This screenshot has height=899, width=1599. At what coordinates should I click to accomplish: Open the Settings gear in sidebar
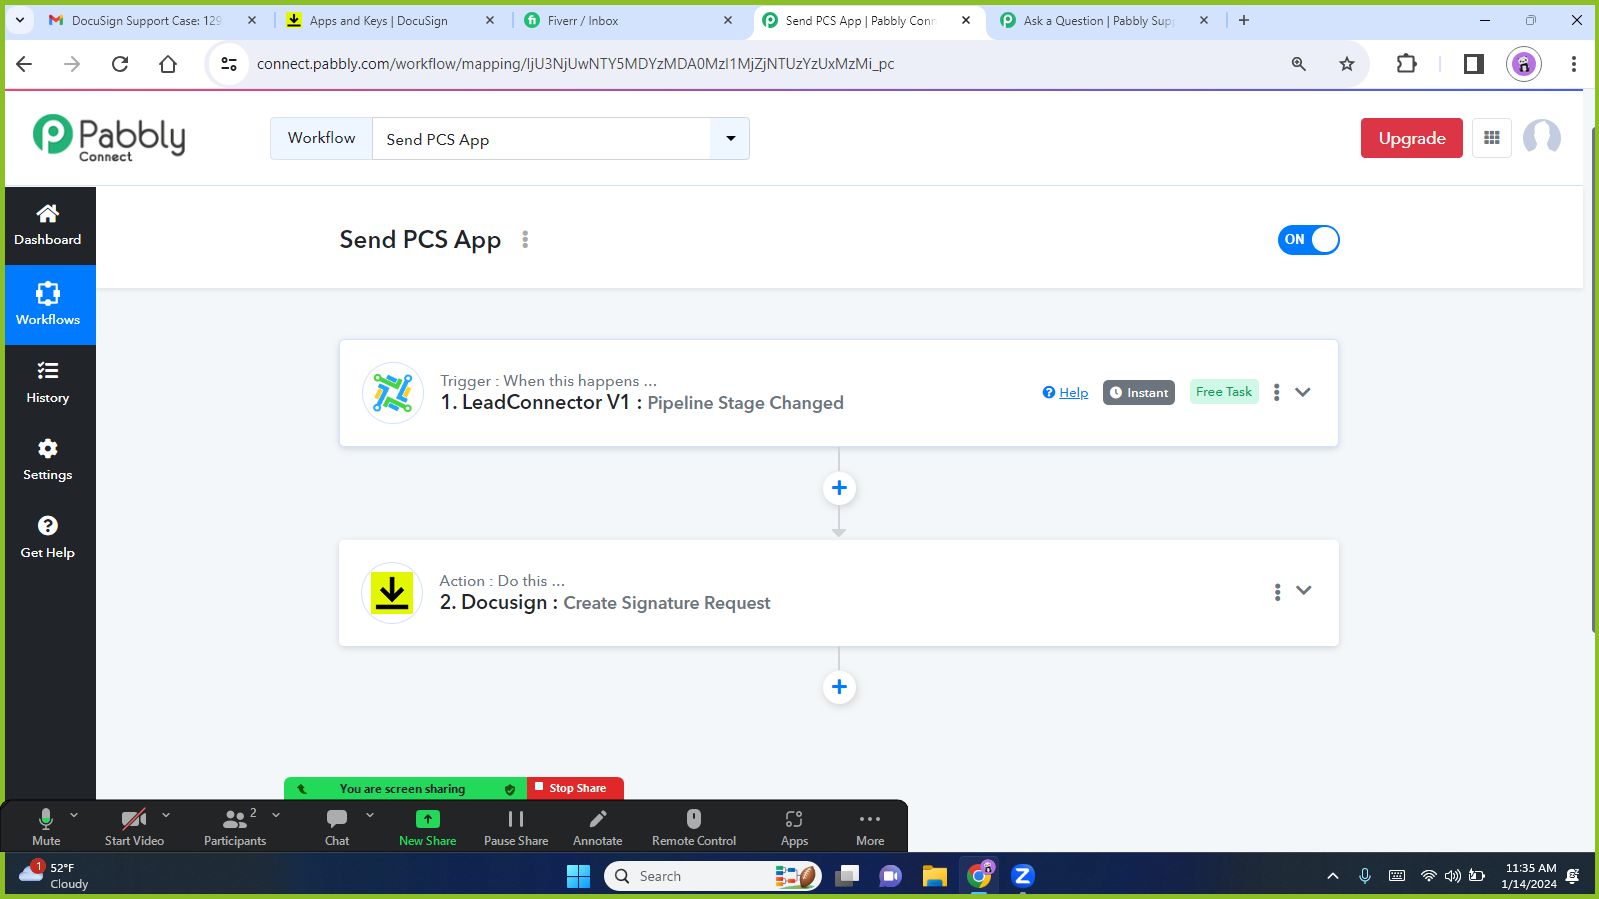(x=48, y=460)
